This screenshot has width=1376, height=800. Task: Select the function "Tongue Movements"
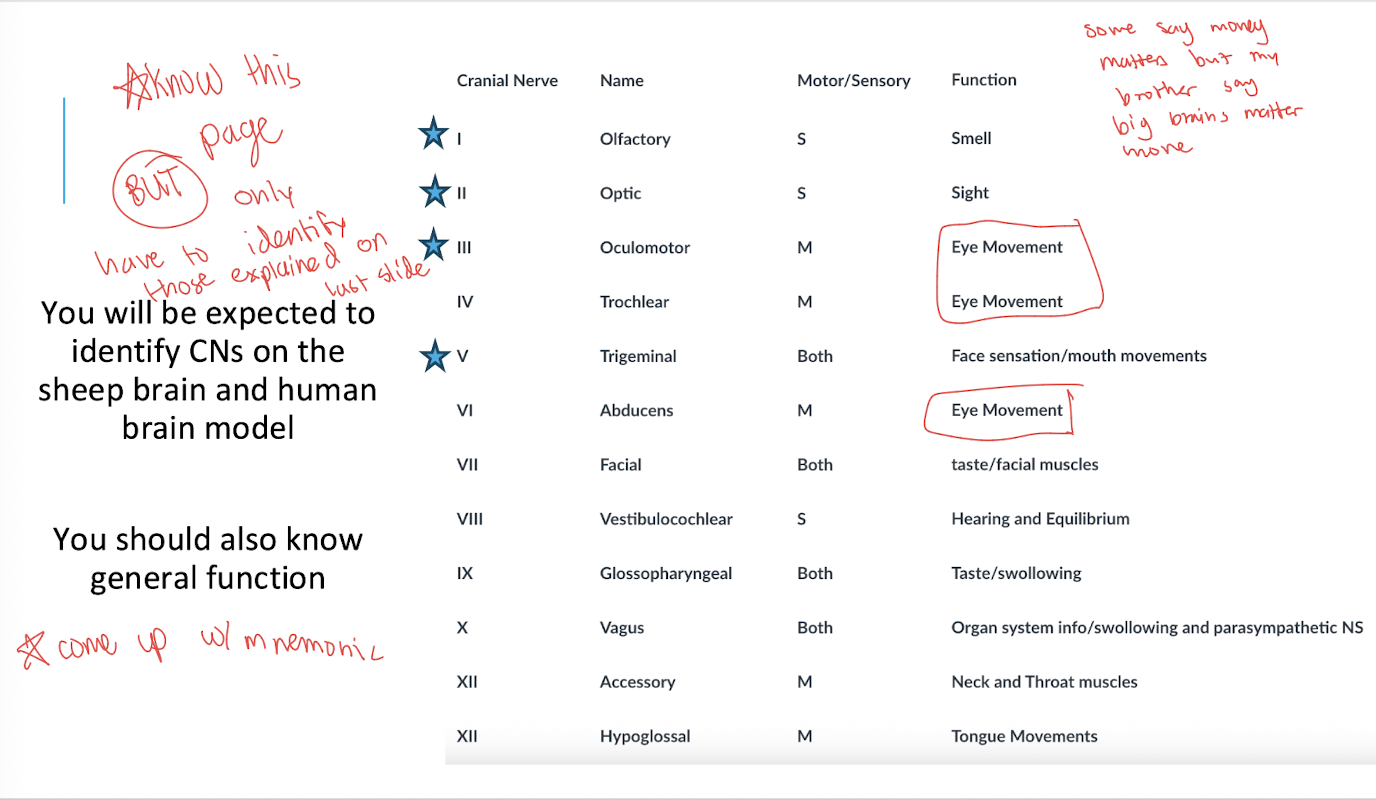click(1024, 737)
